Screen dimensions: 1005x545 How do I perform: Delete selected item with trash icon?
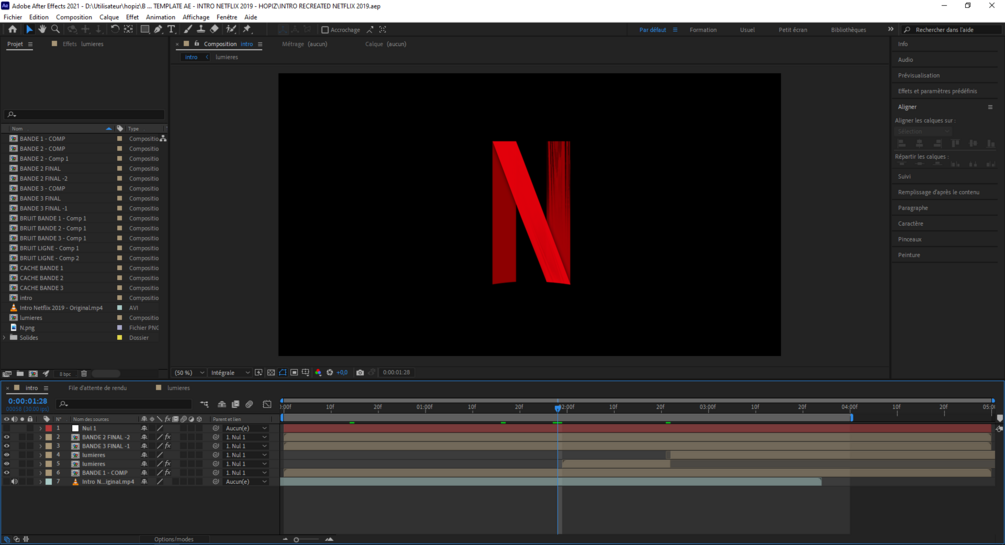click(x=84, y=374)
